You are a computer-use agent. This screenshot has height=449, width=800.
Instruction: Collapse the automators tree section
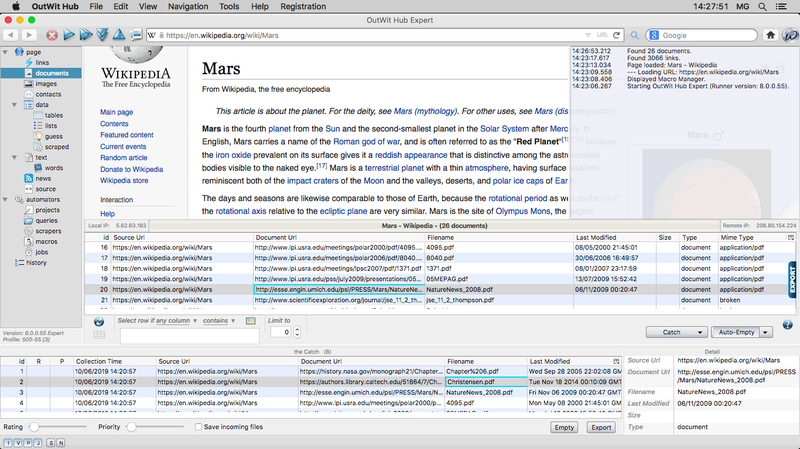point(6,199)
